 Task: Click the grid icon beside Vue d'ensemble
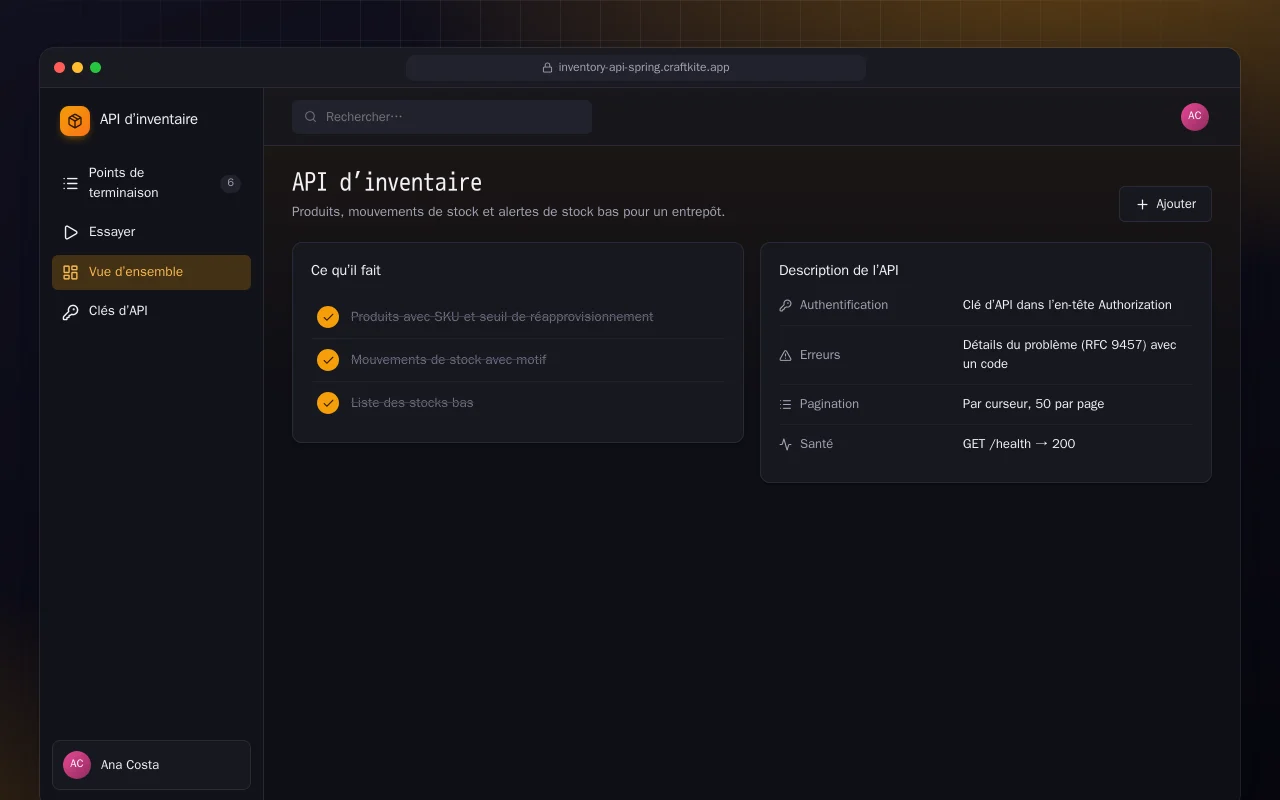coord(70,272)
